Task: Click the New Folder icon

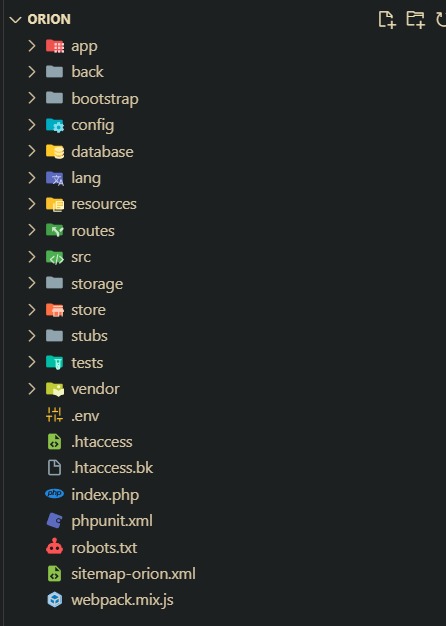Action: [x=415, y=19]
